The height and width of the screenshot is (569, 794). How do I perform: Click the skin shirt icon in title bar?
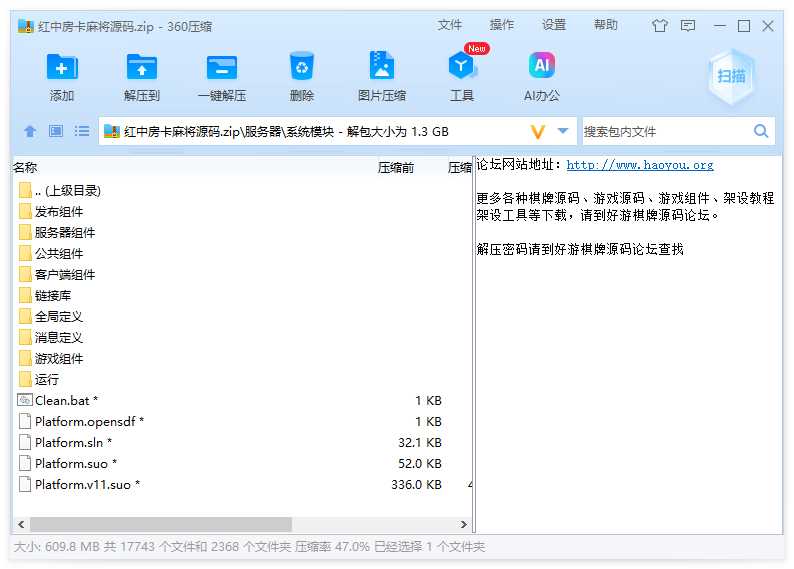pos(659,25)
